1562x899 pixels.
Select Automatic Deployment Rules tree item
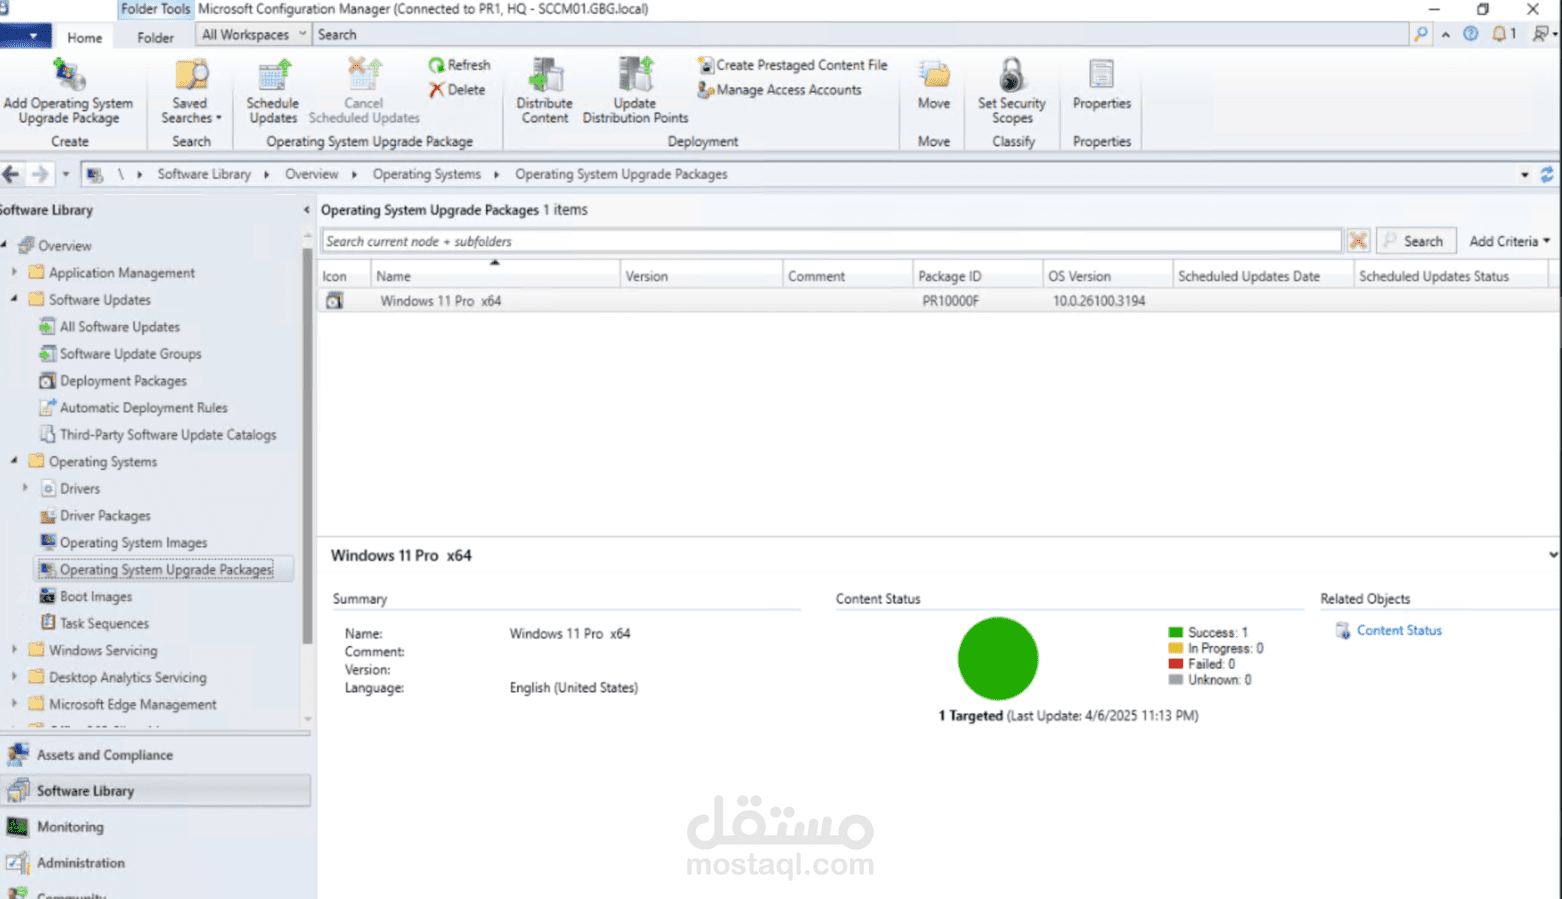[x=144, y=408]
